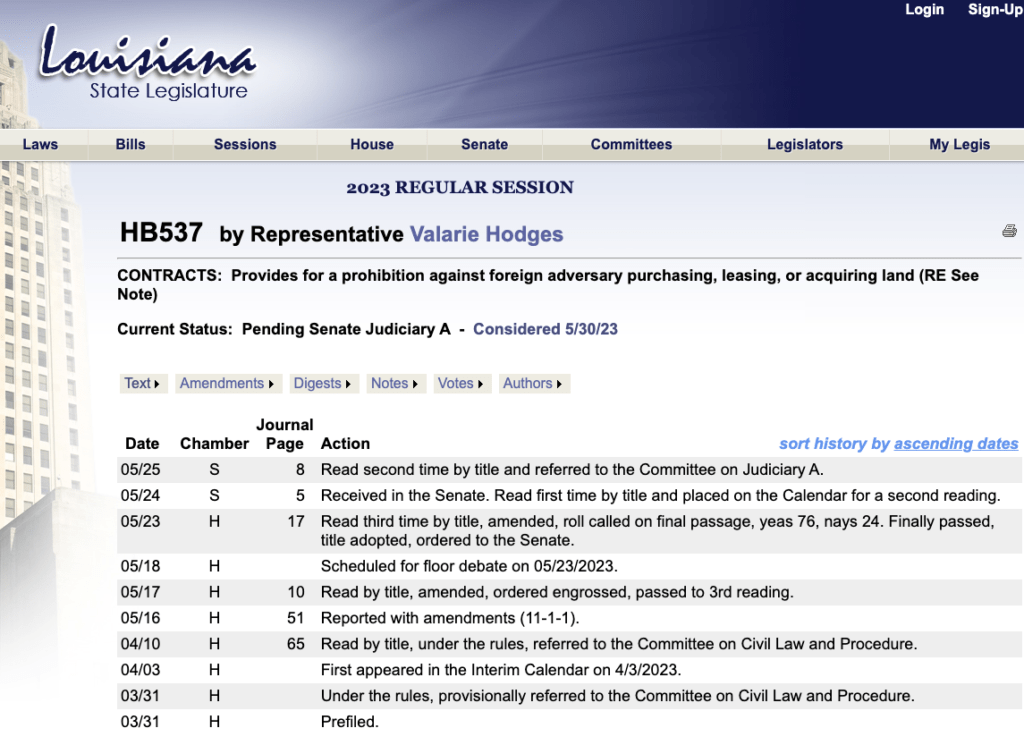Click the printer icon beside bill title
This screenshot has height=745, width=1024.
pos(1009,231)
